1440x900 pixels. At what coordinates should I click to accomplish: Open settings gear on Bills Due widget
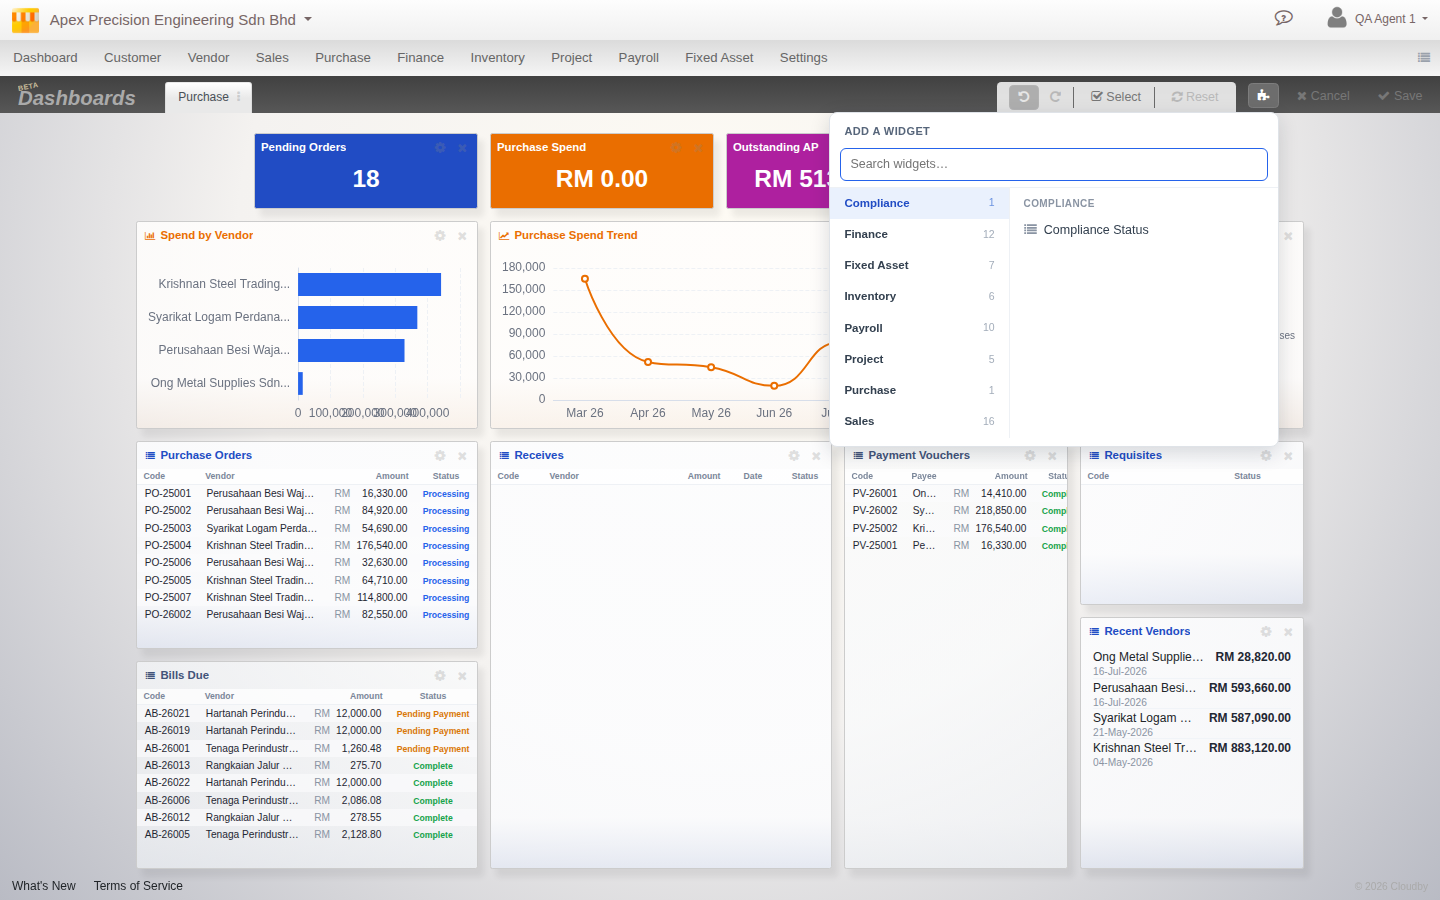[x=440, y=676]
